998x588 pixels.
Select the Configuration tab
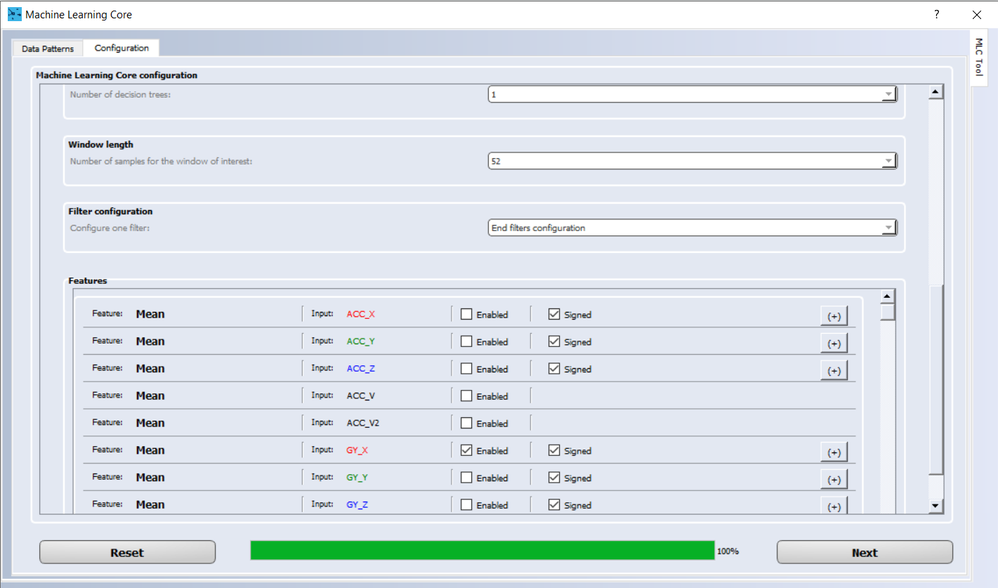(x=122, y=48)
